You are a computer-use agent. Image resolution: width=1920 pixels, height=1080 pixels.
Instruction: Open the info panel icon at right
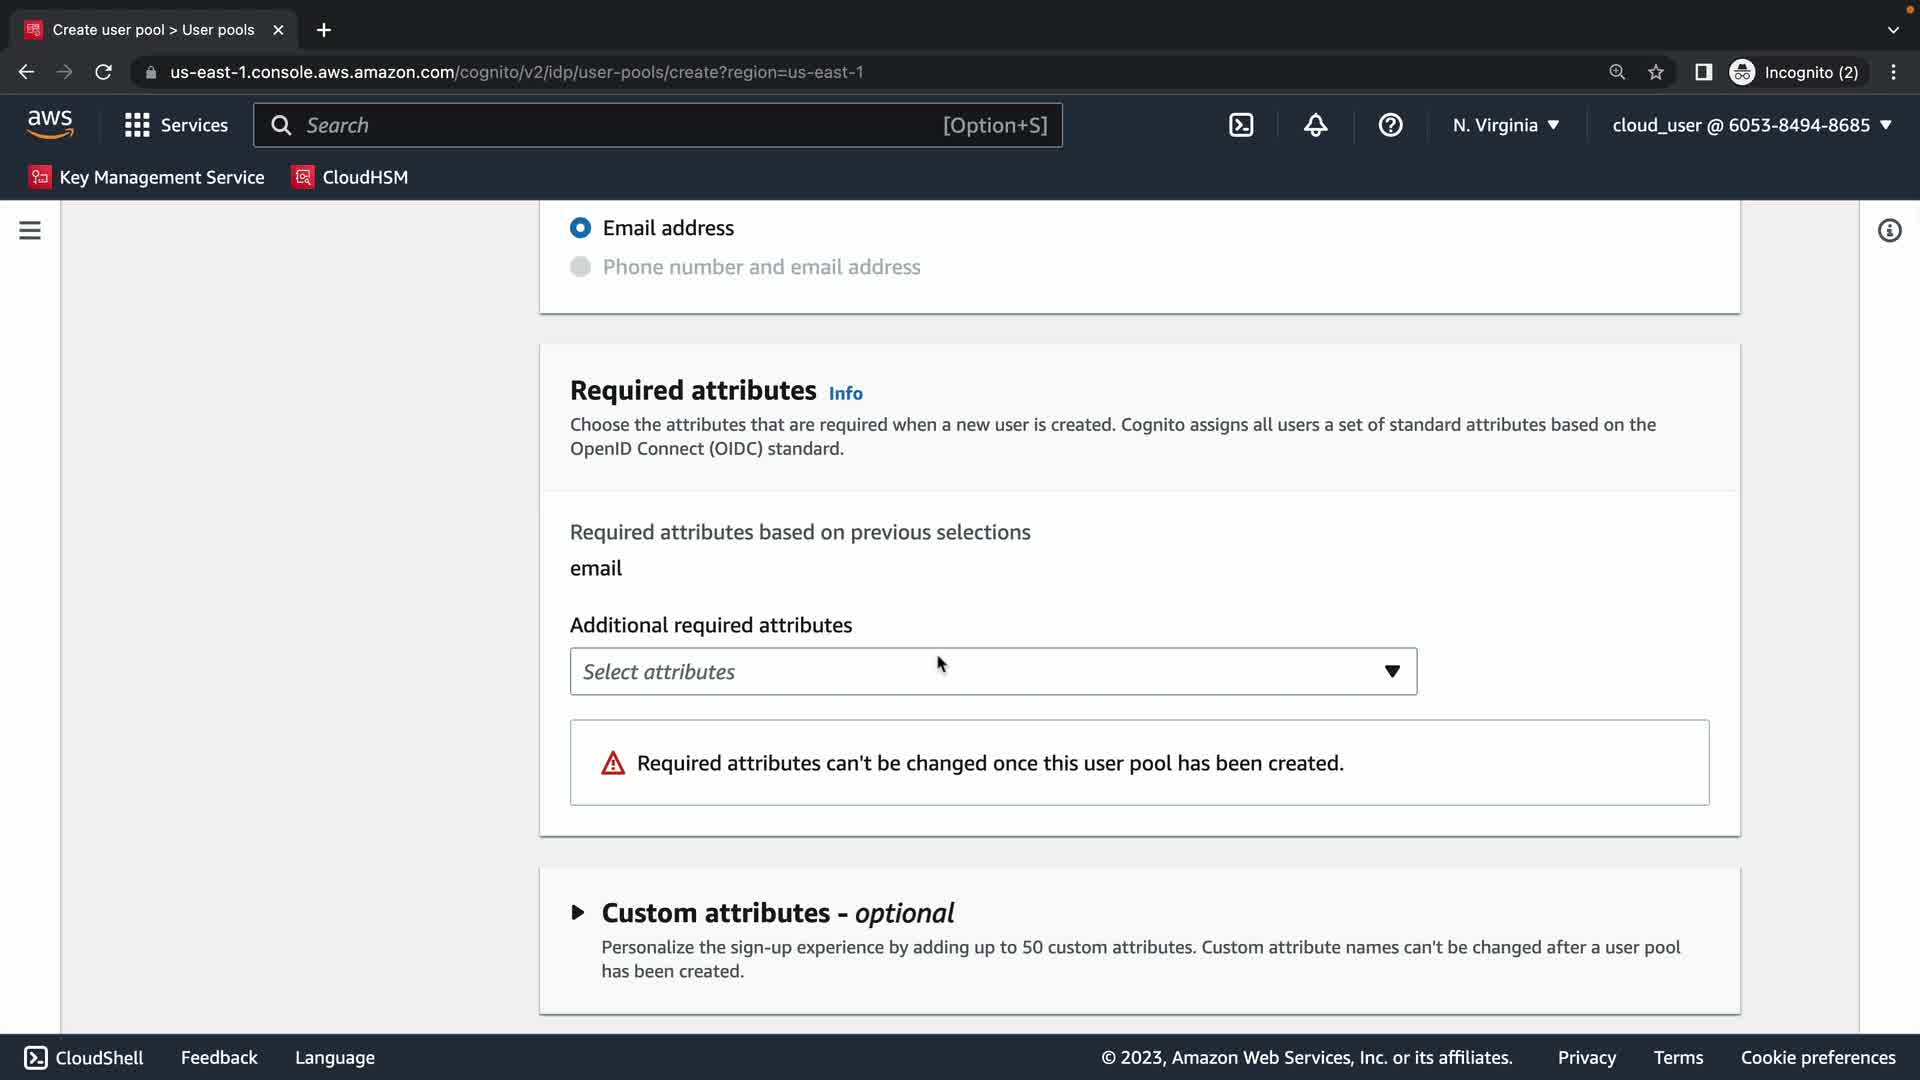pos(1889,231)
